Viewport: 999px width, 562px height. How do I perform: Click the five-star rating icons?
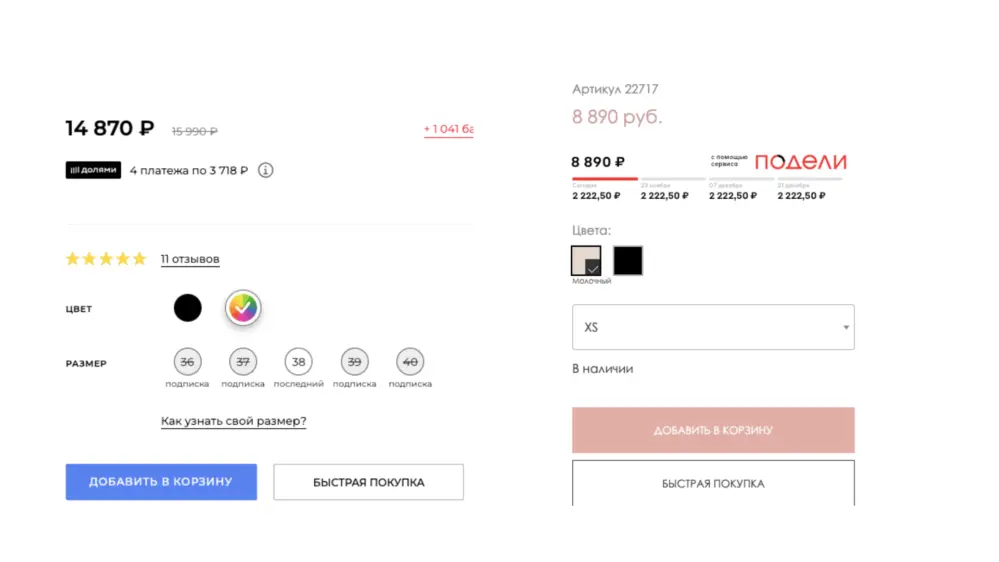tap(105, 259)
